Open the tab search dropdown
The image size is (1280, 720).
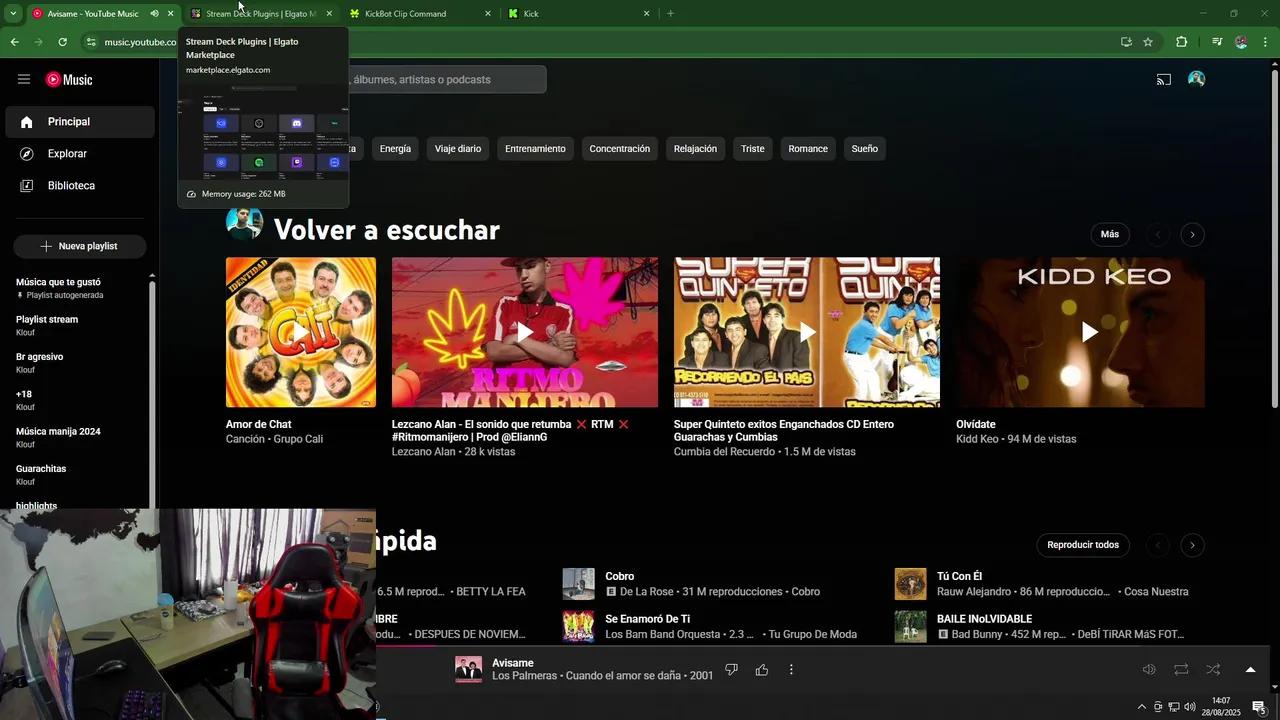coord(13,14)
